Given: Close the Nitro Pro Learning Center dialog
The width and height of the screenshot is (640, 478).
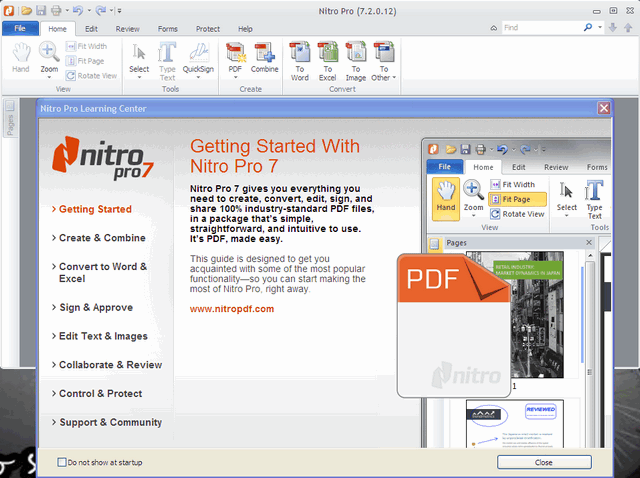Looking at the screenshot, I should point(604,108).
